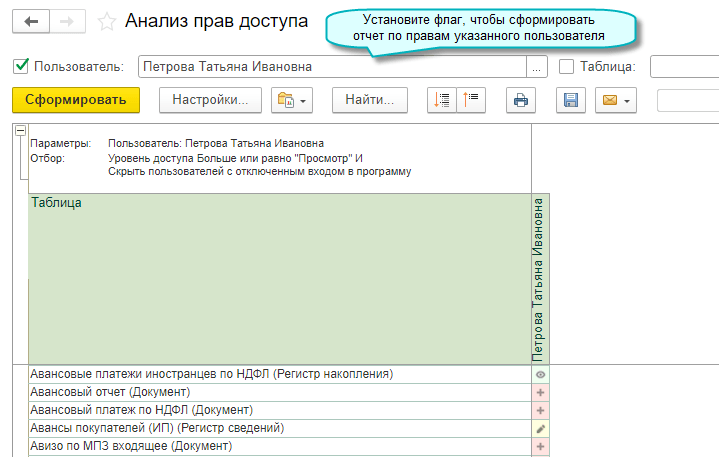Open user selection with the ellipsis button
The image size is (722, 457).
click(536, 67)
